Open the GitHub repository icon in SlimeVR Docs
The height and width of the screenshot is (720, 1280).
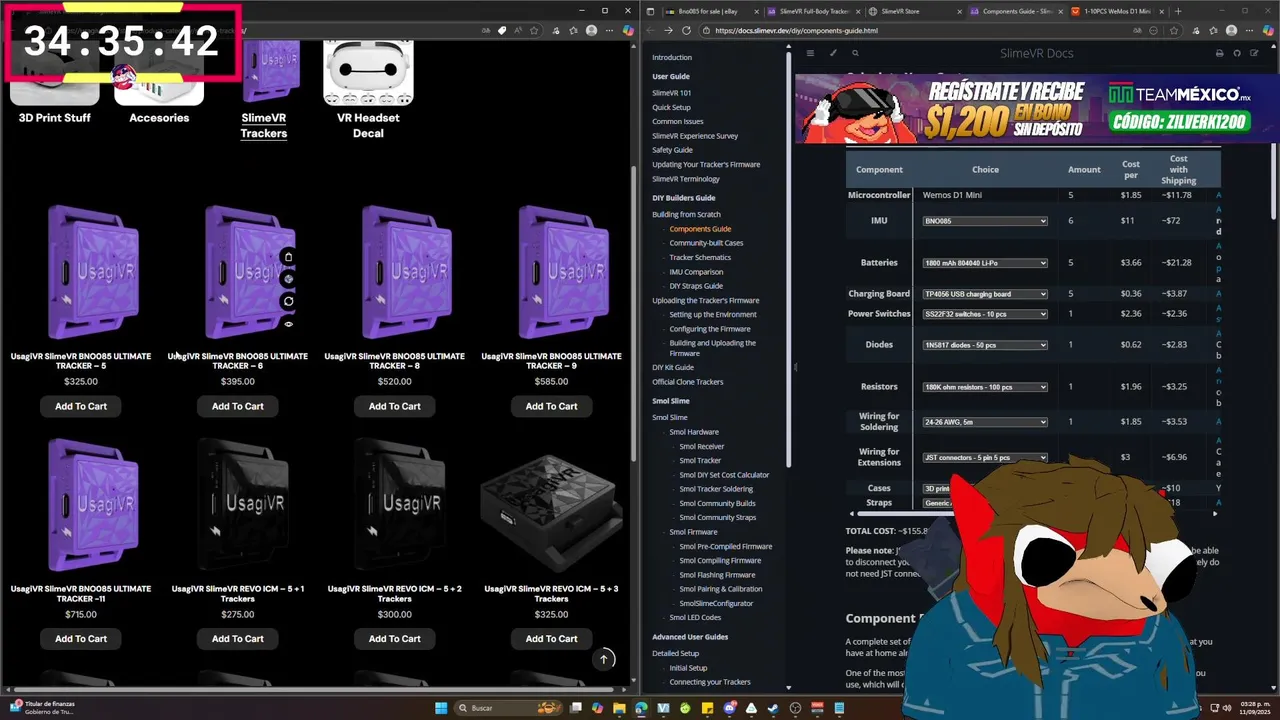point(1237,53)
